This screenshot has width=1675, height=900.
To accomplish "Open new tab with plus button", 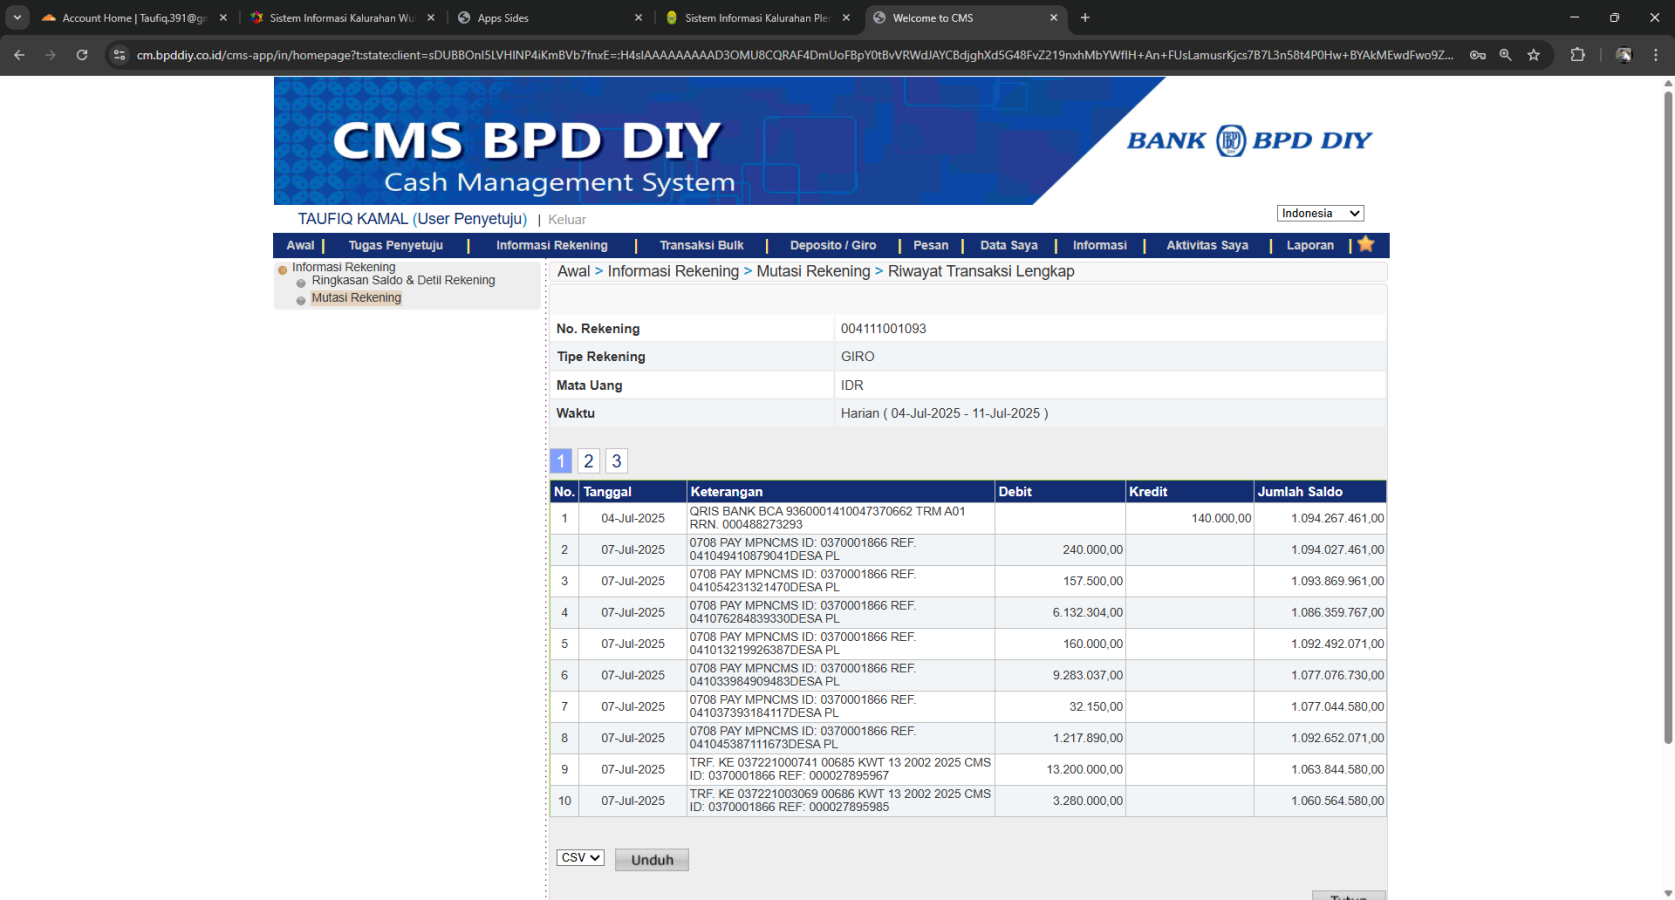I will (1085, 18).
